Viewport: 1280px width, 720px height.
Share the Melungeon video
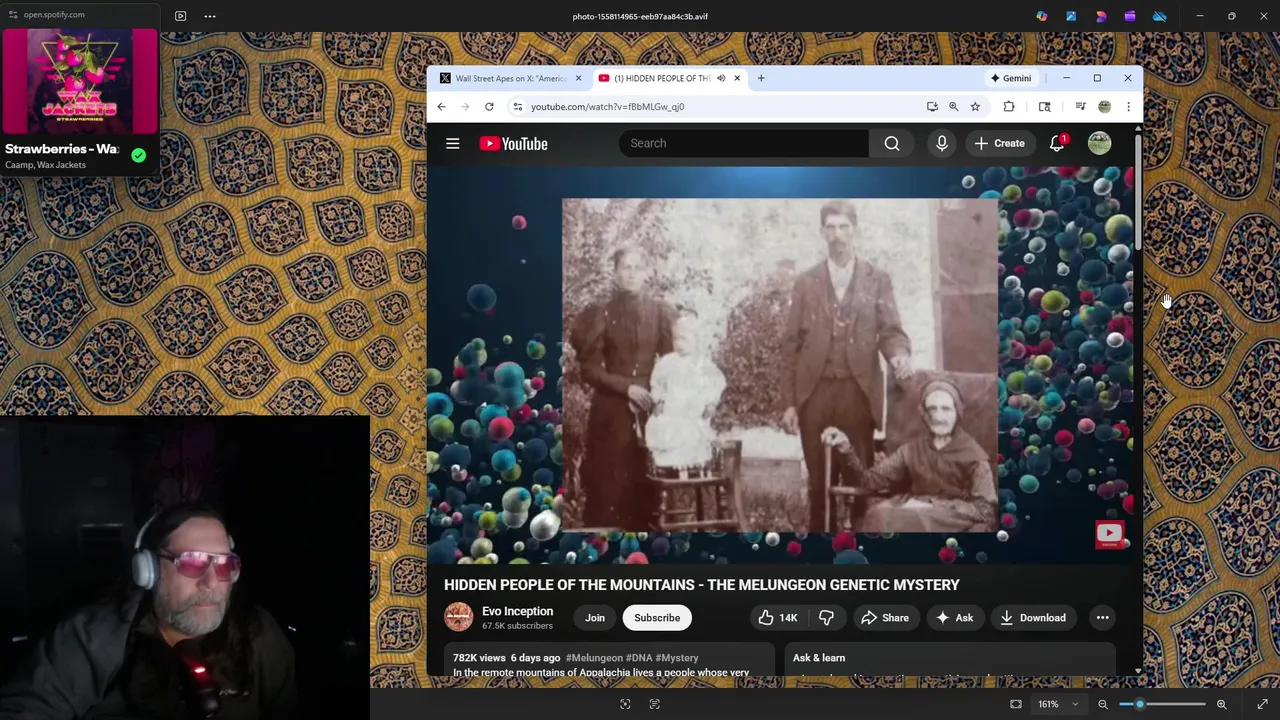pos(885,618)
